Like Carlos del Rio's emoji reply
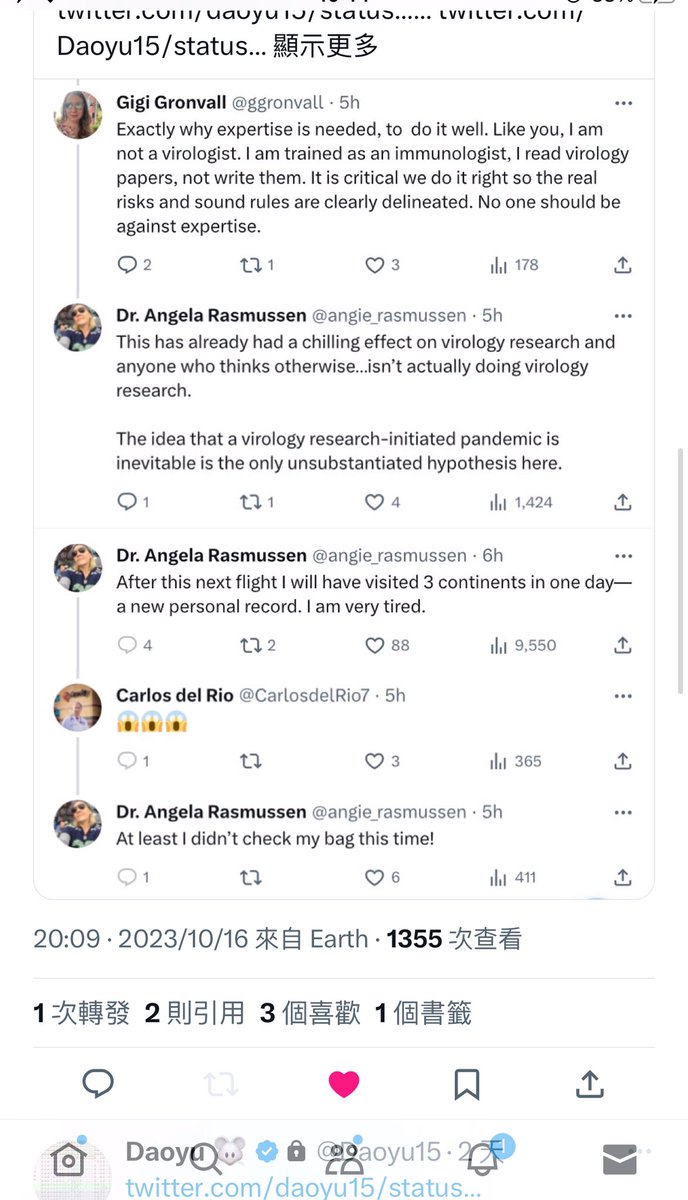 (375, 761)
